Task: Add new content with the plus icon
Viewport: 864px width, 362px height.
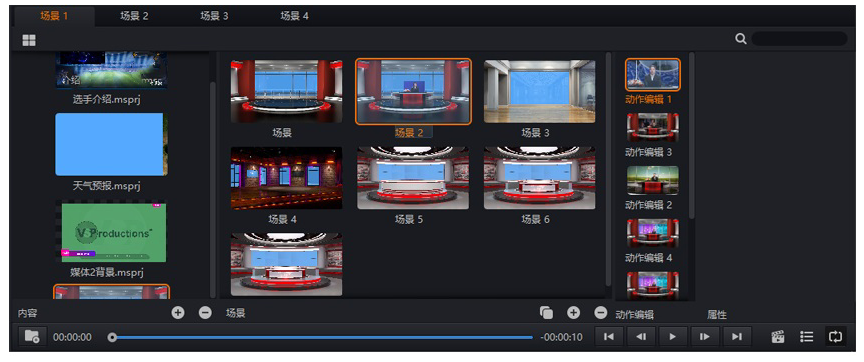Action: pyautogui.click(x=177, y=312)
